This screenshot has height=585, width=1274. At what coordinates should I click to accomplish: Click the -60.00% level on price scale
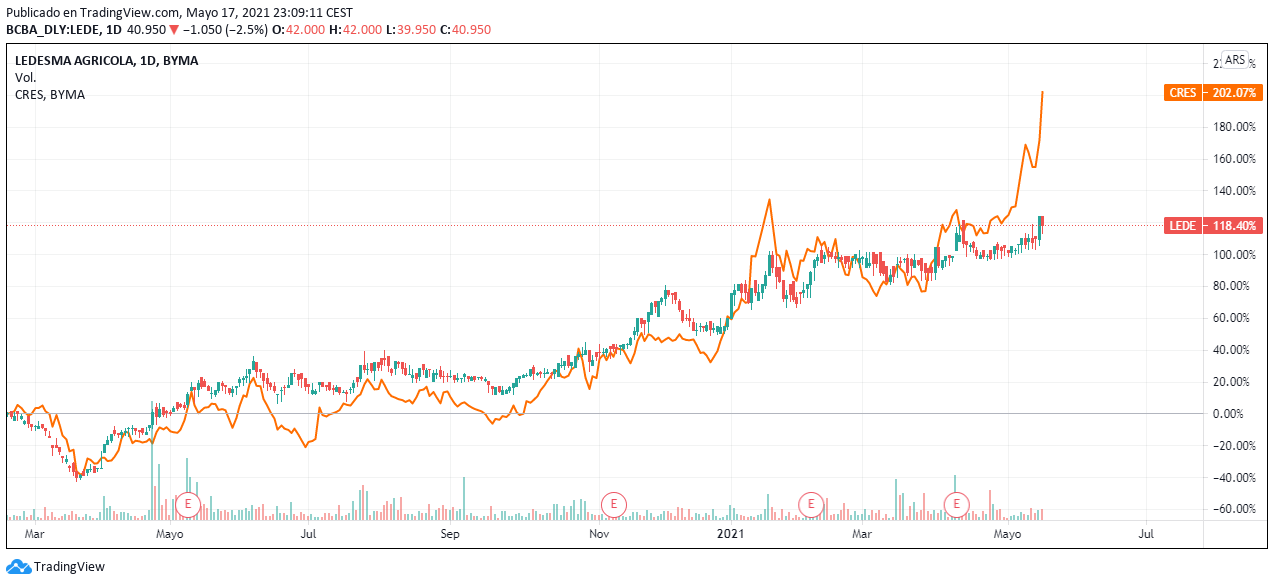1233,509
